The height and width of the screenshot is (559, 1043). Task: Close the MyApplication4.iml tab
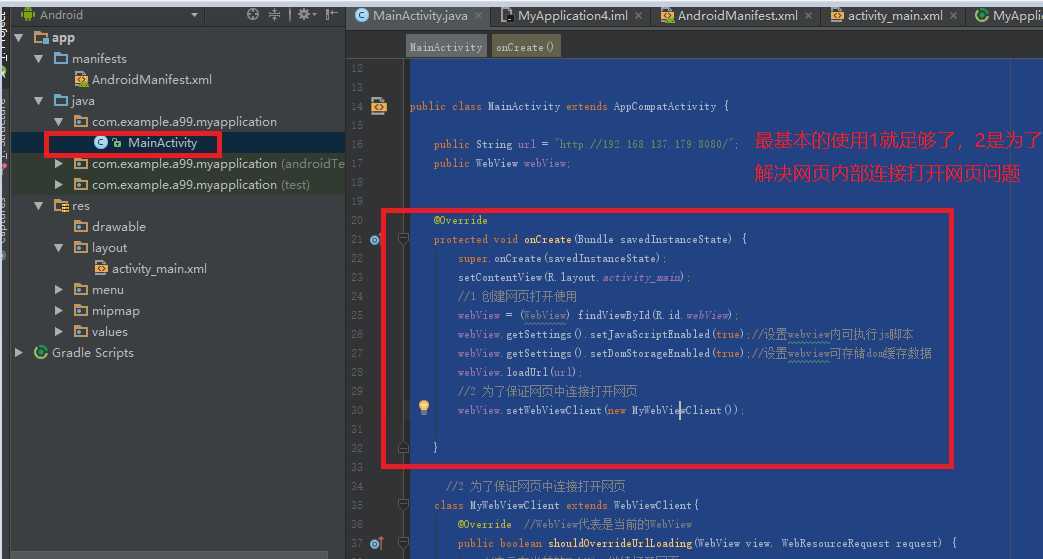[x=638, y=15]
